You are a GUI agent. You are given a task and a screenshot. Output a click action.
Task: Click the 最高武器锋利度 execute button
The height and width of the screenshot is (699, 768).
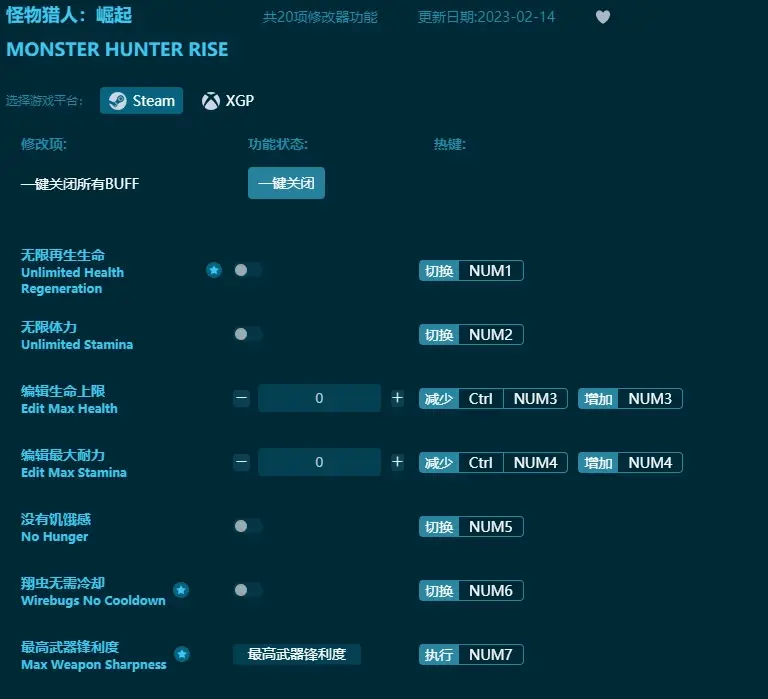coord(297,654)
